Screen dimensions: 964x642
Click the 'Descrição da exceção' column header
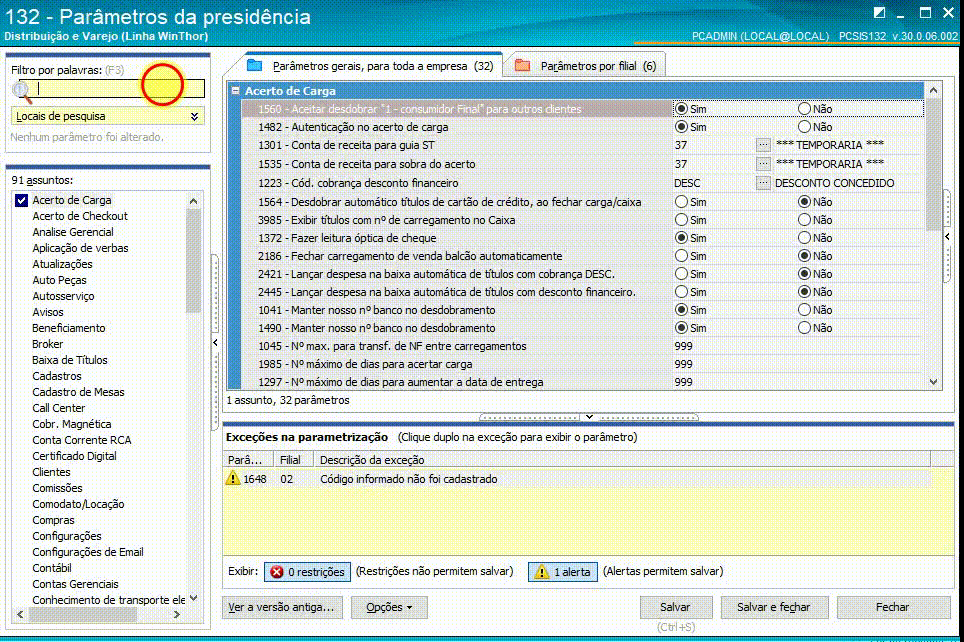pos(623,459)
